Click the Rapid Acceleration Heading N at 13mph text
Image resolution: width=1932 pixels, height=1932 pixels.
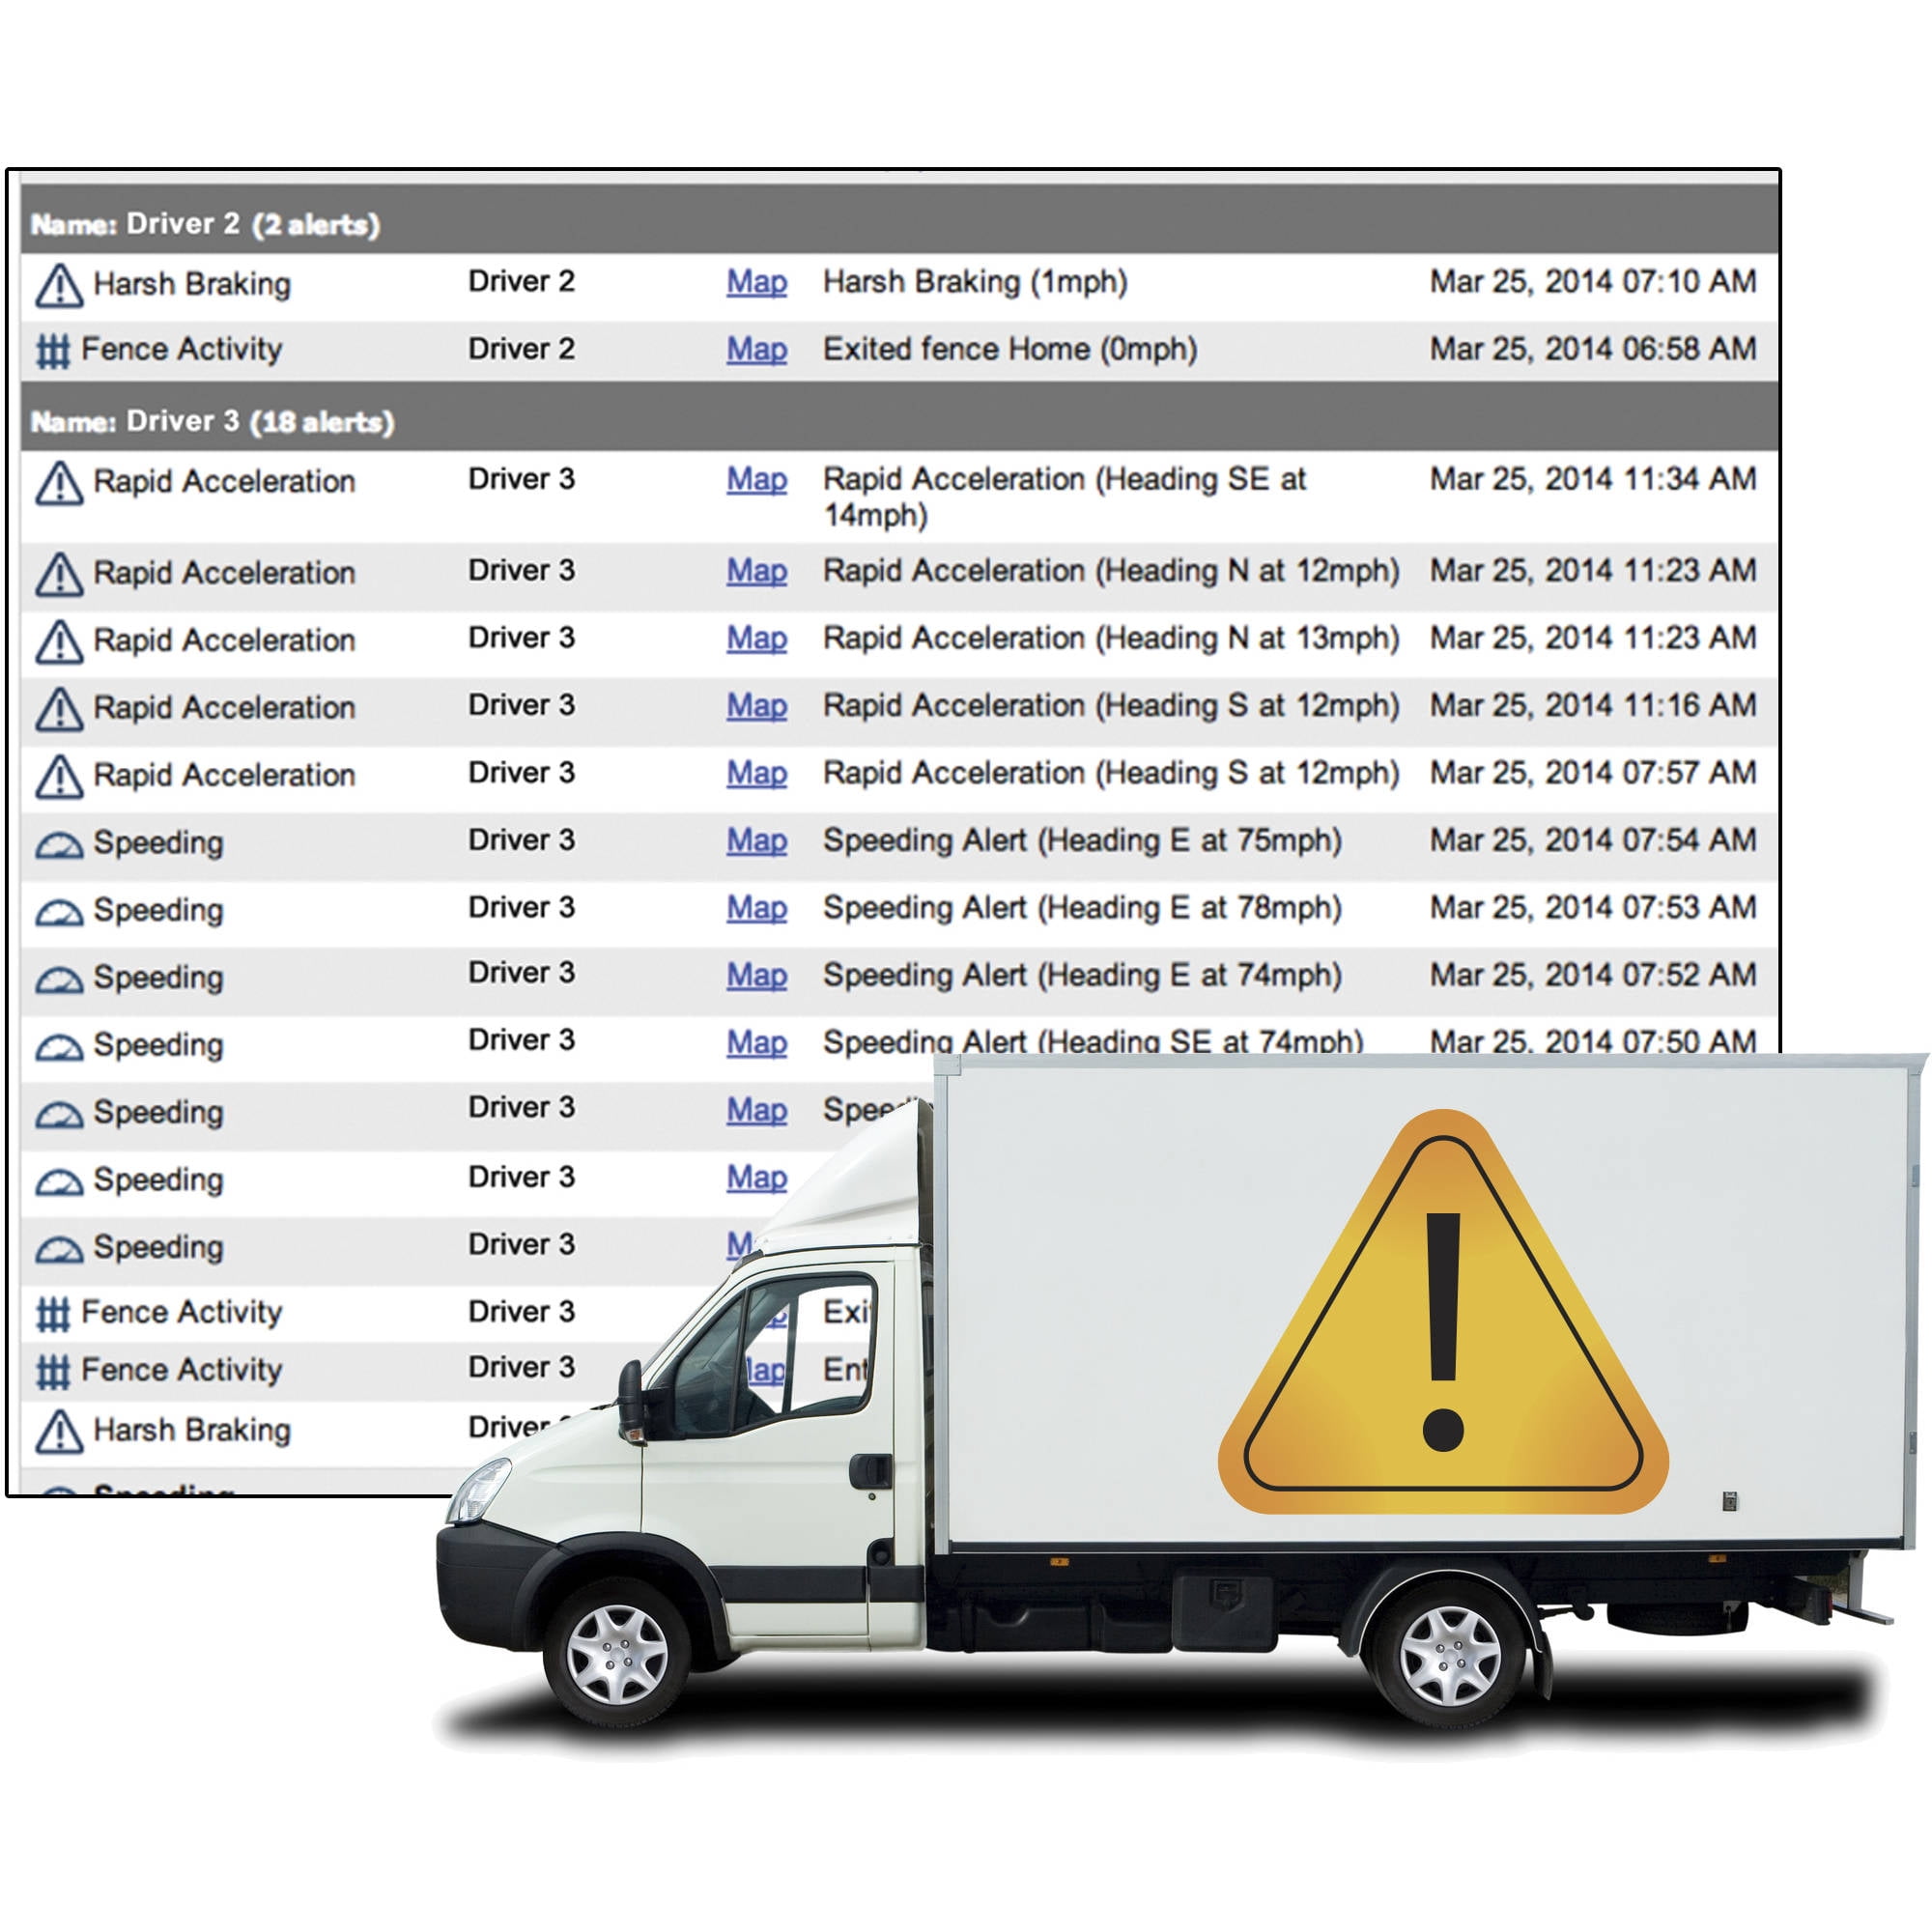tap(1110, 638)
